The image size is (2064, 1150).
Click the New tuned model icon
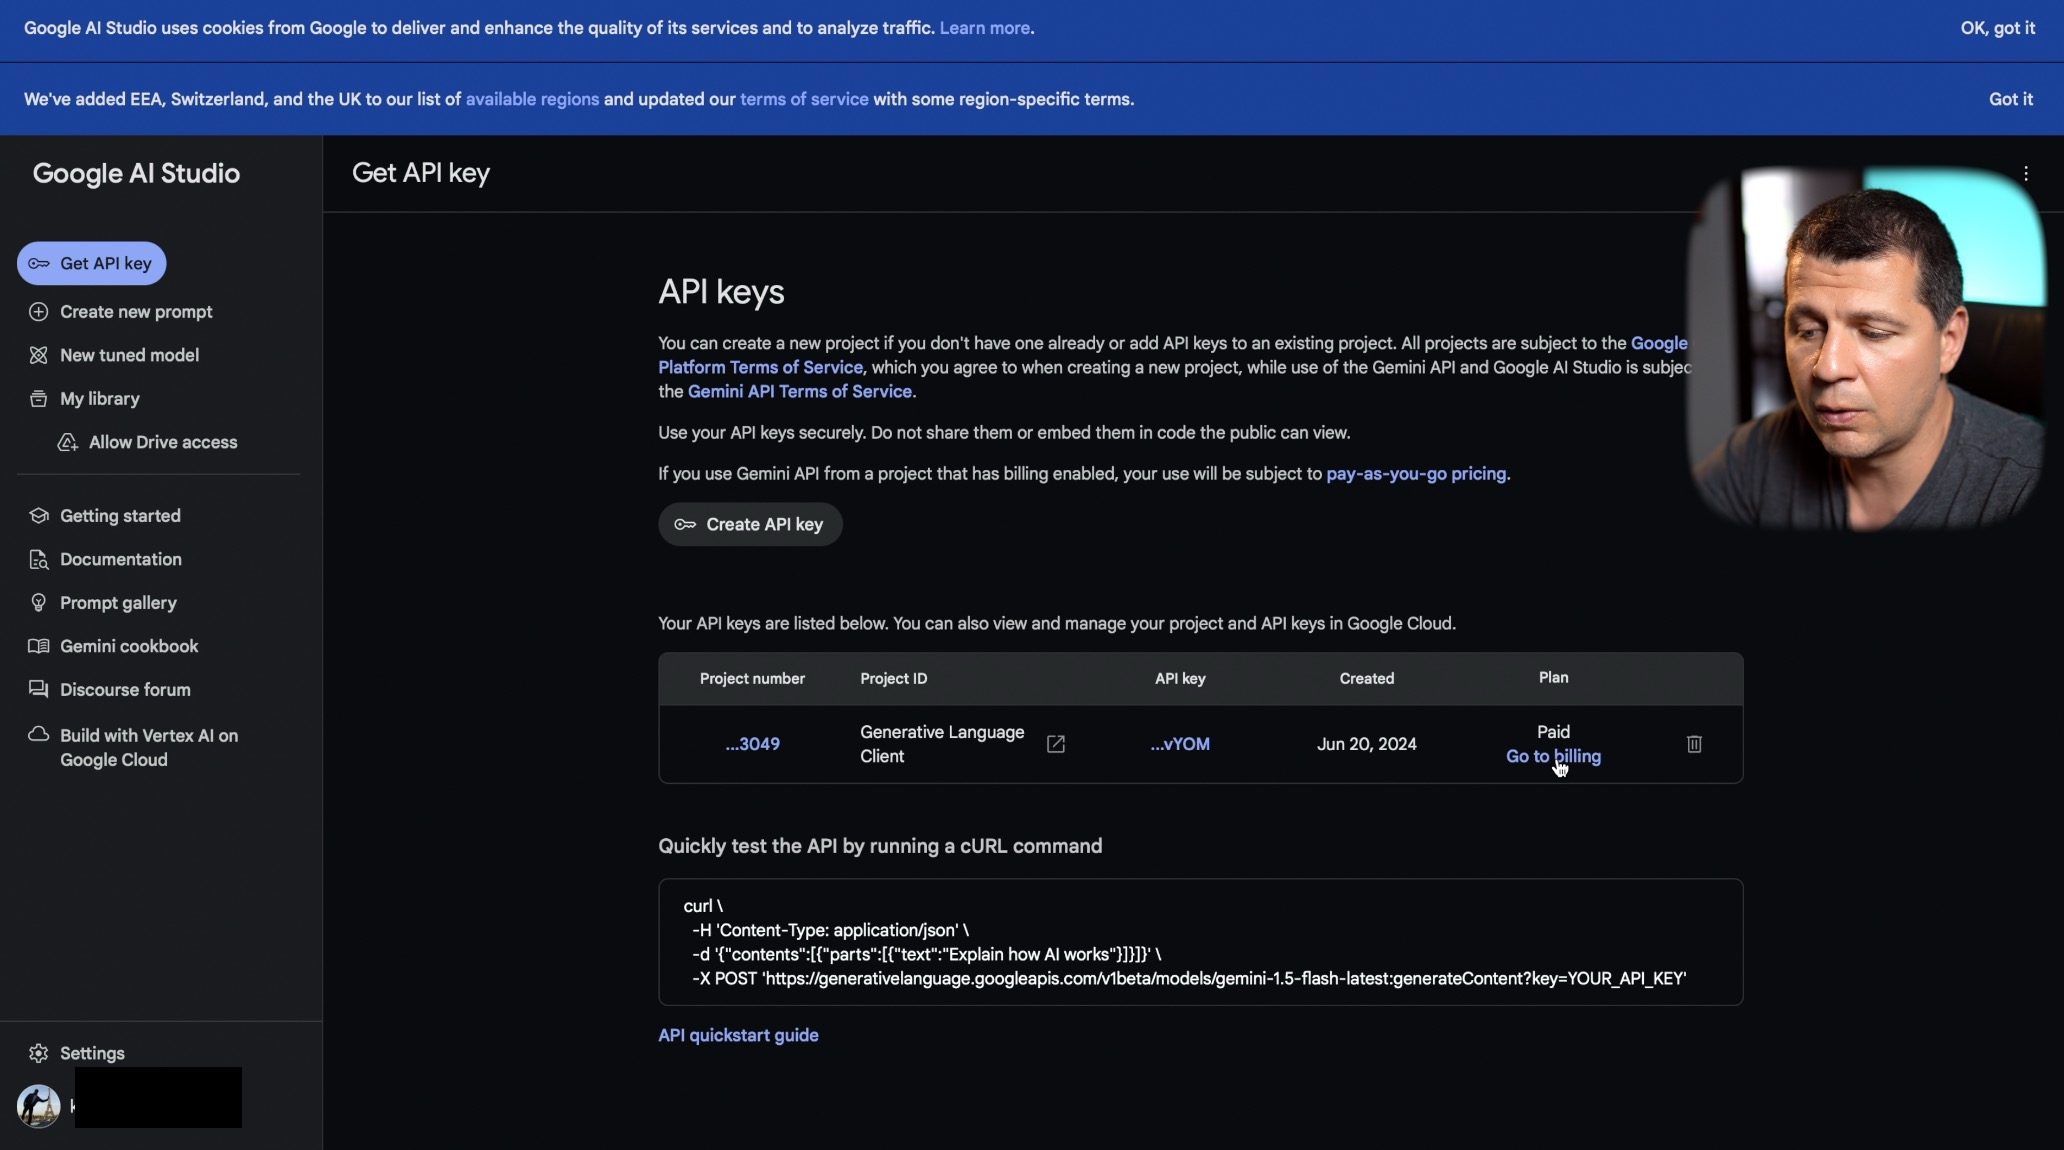(x=38, y=355)
